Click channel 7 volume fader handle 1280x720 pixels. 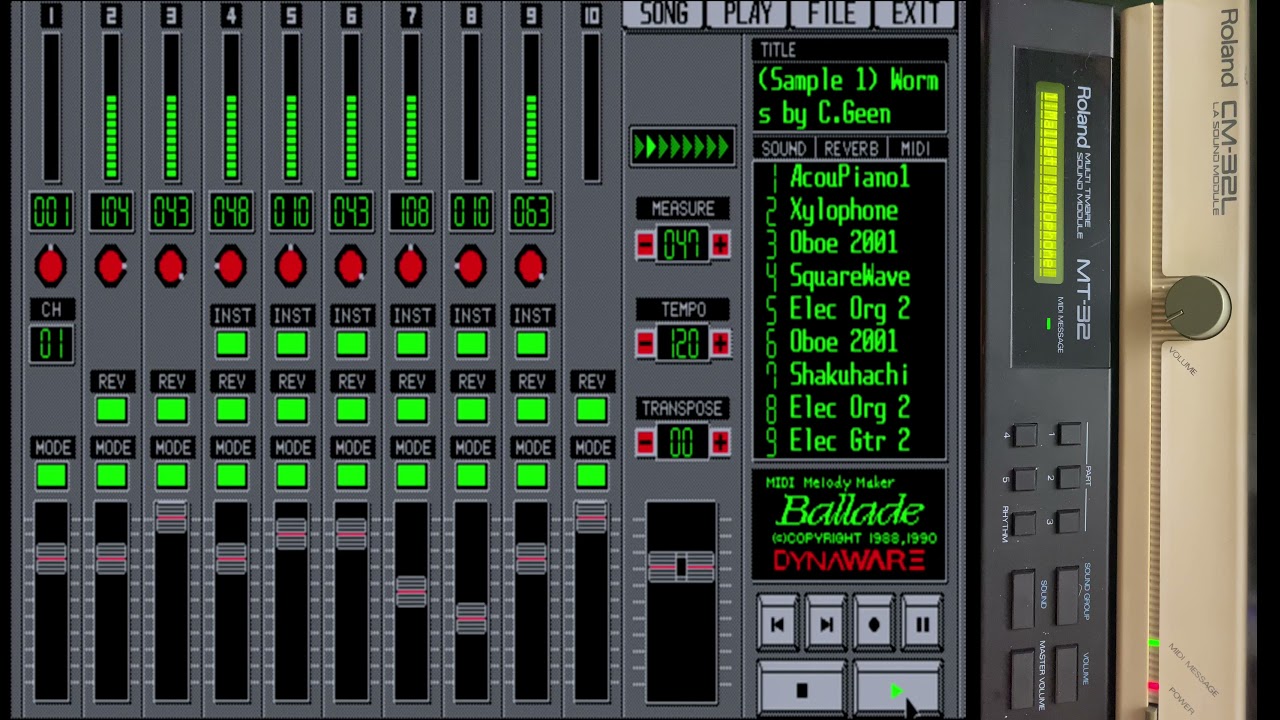click(x=411, y=591)
